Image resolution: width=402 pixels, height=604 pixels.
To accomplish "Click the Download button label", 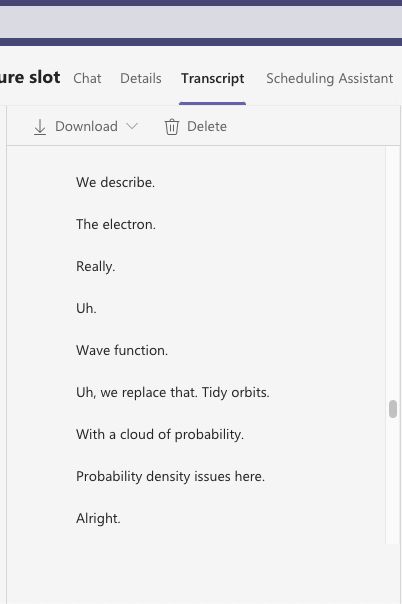I will pyautogui.click(x=86, y=126).
